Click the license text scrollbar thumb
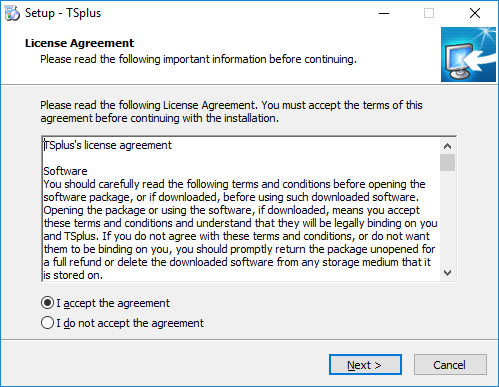This screenshot has height=387, width=499. [447, 162]
